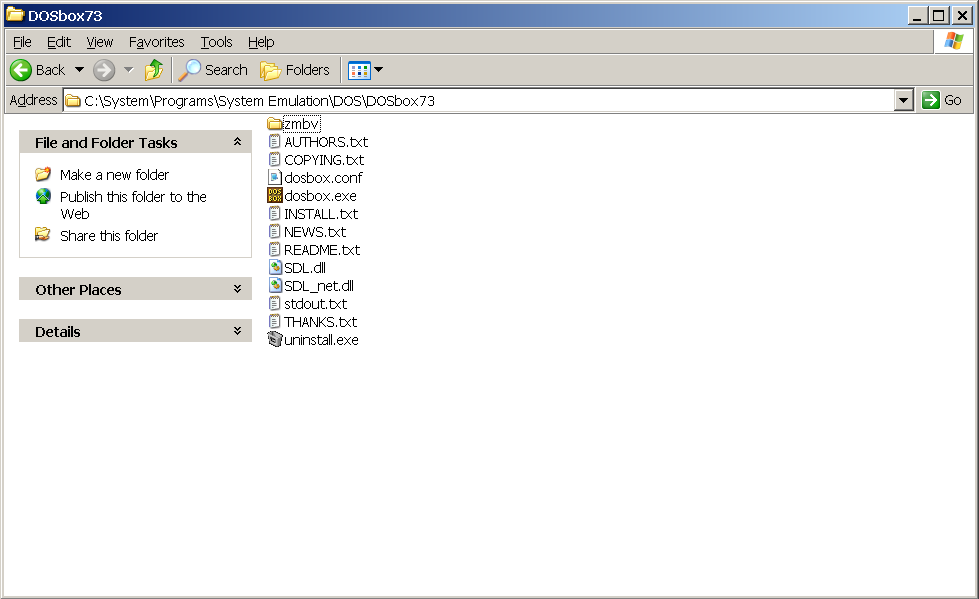This screenshot has width=979, height=599.
Task: Maximize the DOSbox73 window
Action: (938, 15)
